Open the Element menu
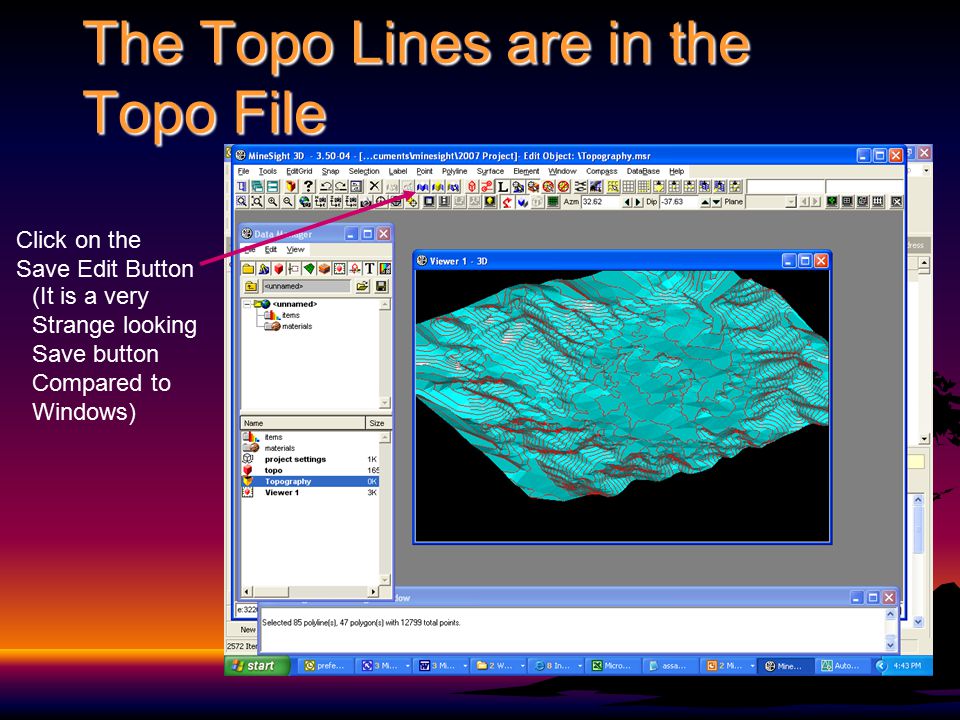The width and height of the screenshot is (960, 720). [x=526, y=171]
